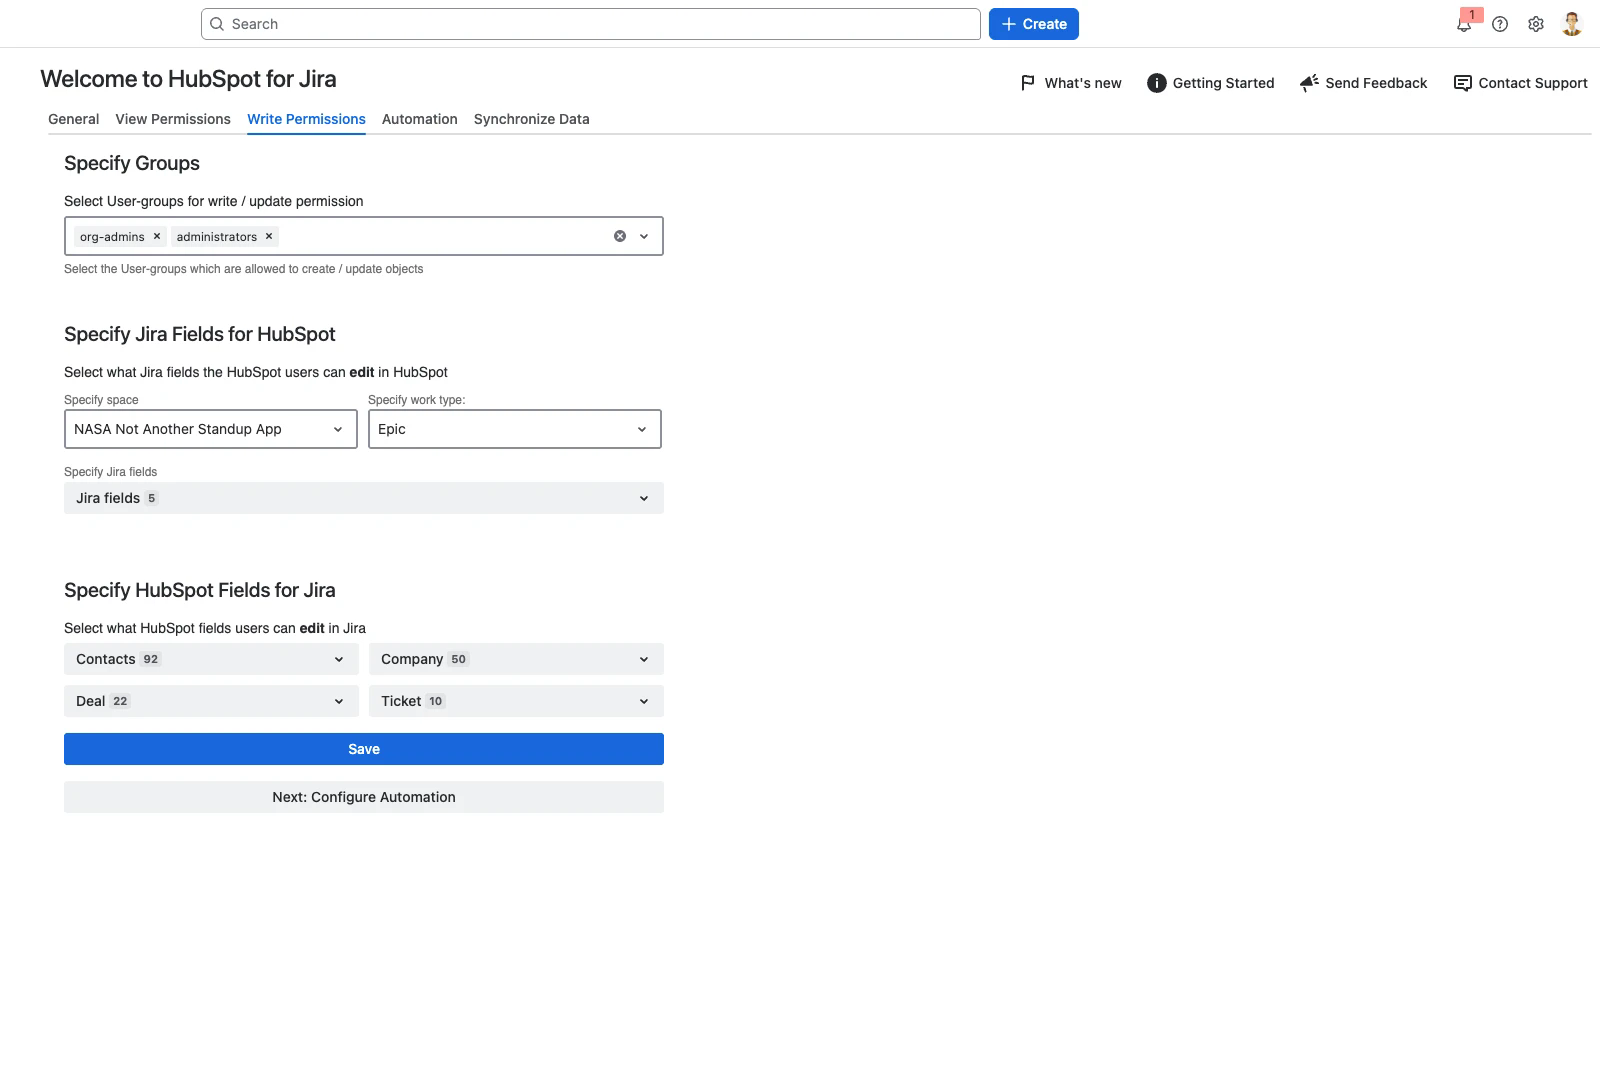This screenshot has height=1080, width=1600.
Task: Click the Contact Support chat icon
Action: (1462, 83)
